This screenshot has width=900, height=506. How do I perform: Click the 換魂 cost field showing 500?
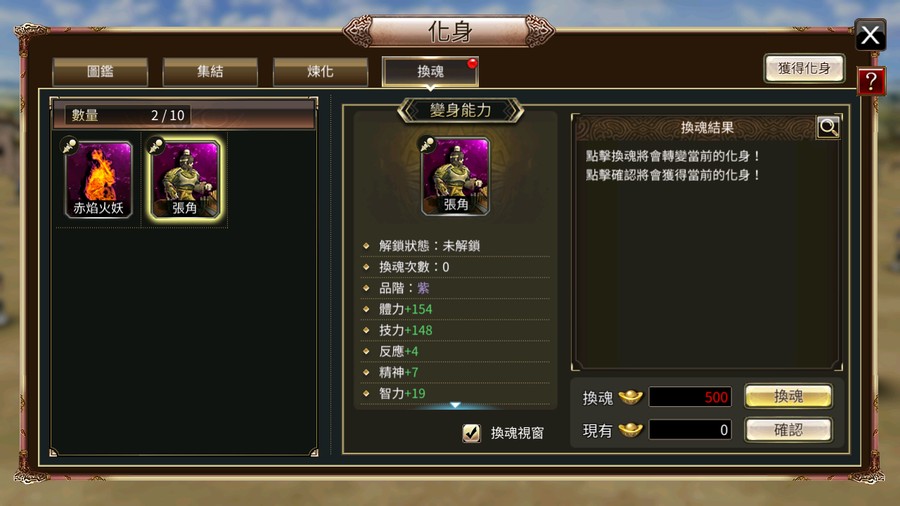point(690,396)
